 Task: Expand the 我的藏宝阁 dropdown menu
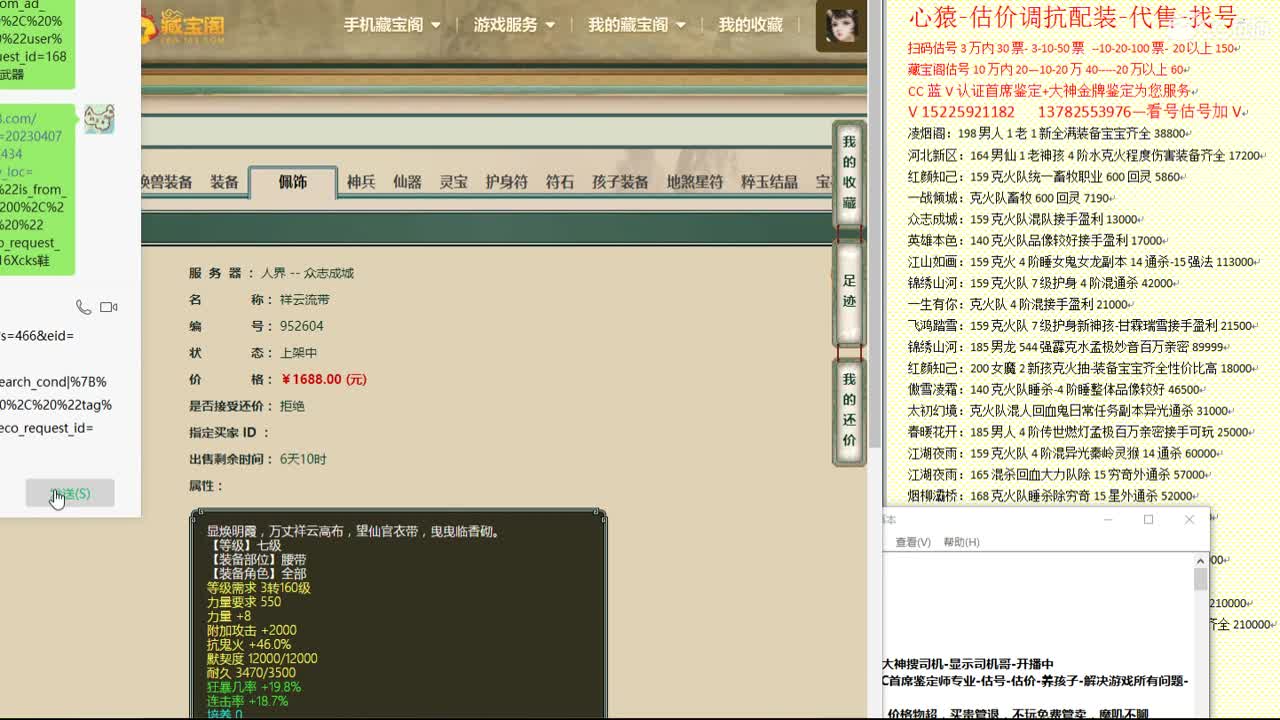coord(637,25)
